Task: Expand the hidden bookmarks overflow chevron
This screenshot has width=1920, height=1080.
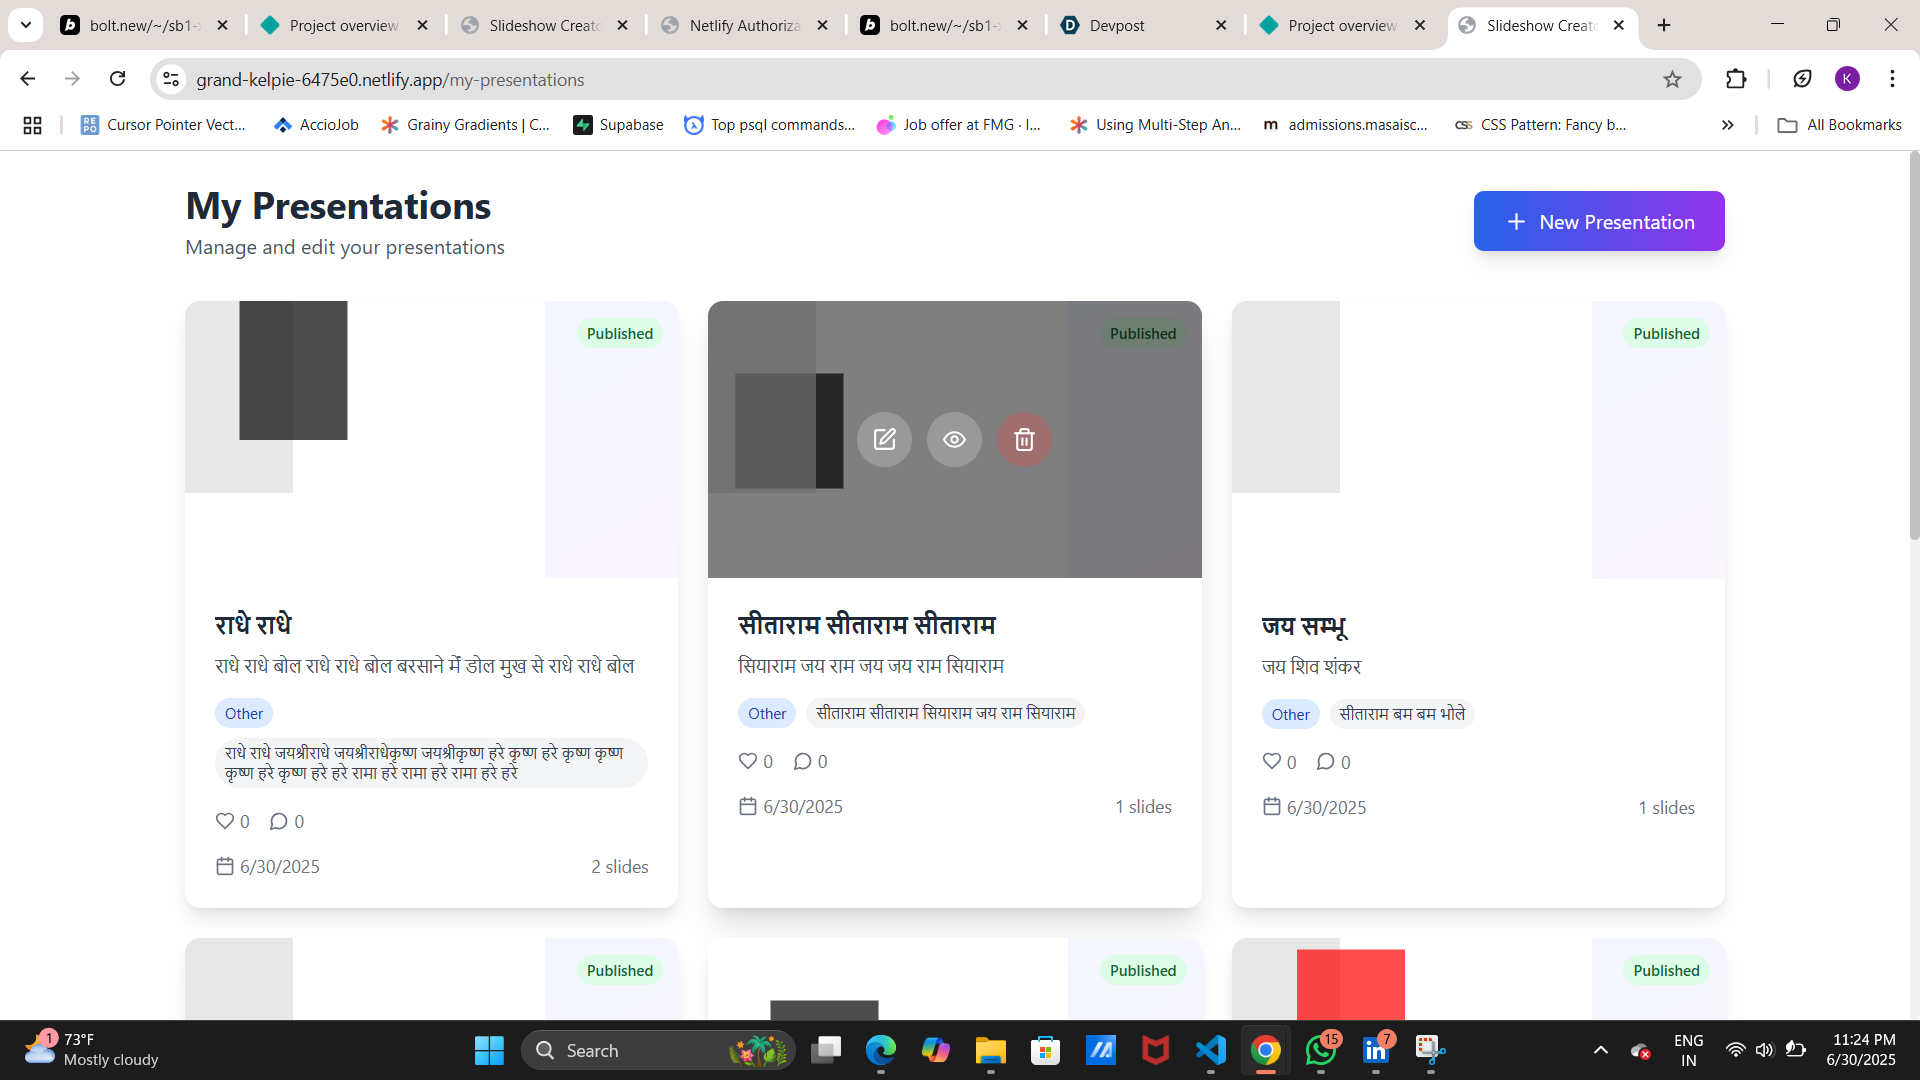Action: pyautogui.click(x=1727, y=125)
